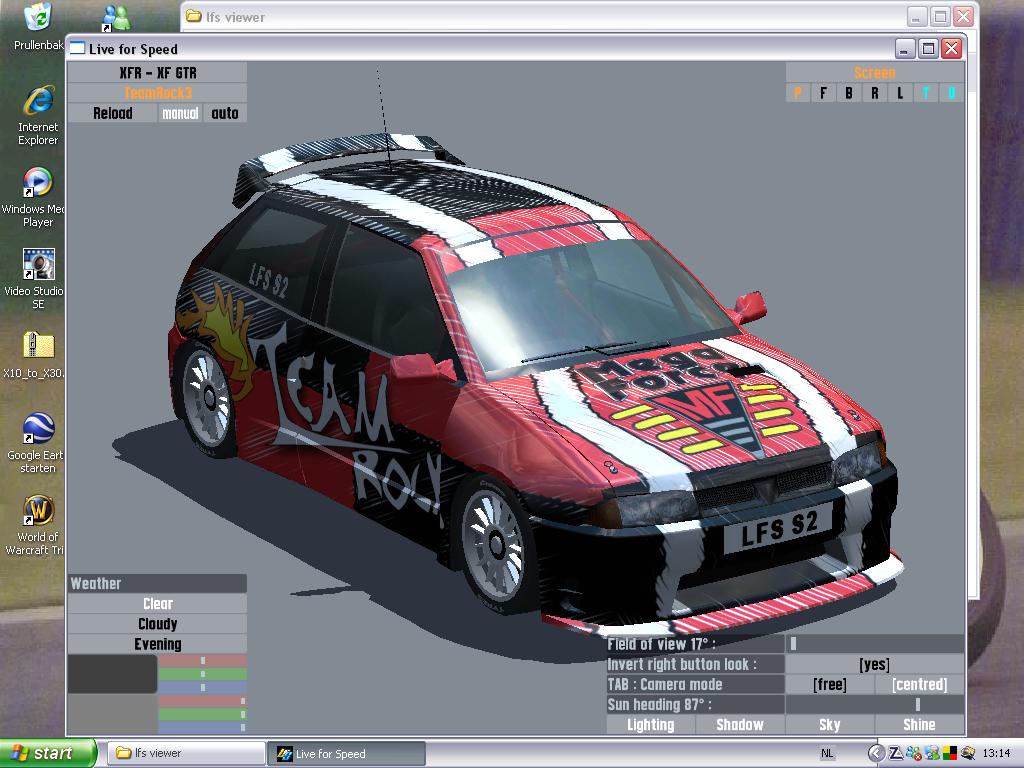
Task: Select Evening weather
Action: (157, 644)
